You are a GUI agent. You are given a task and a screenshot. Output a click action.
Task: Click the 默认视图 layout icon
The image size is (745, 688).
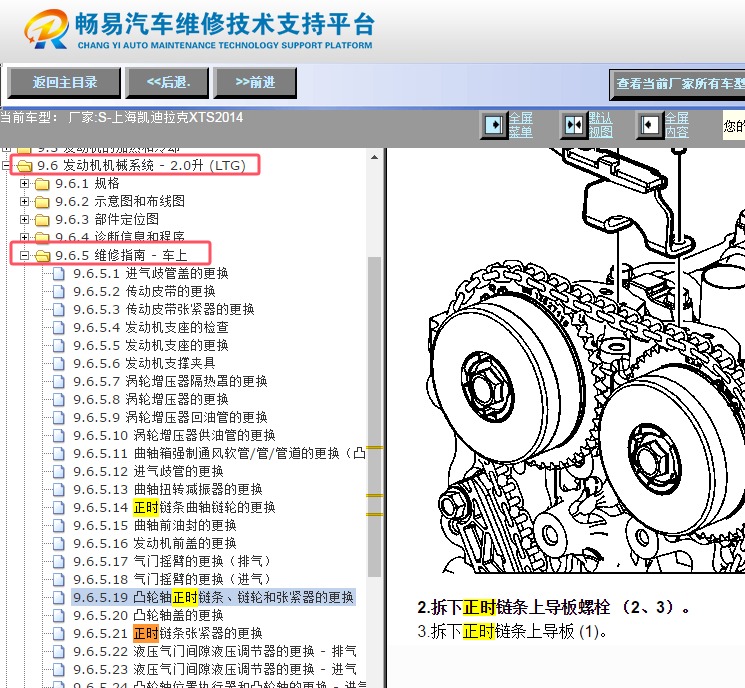(574, 125)
